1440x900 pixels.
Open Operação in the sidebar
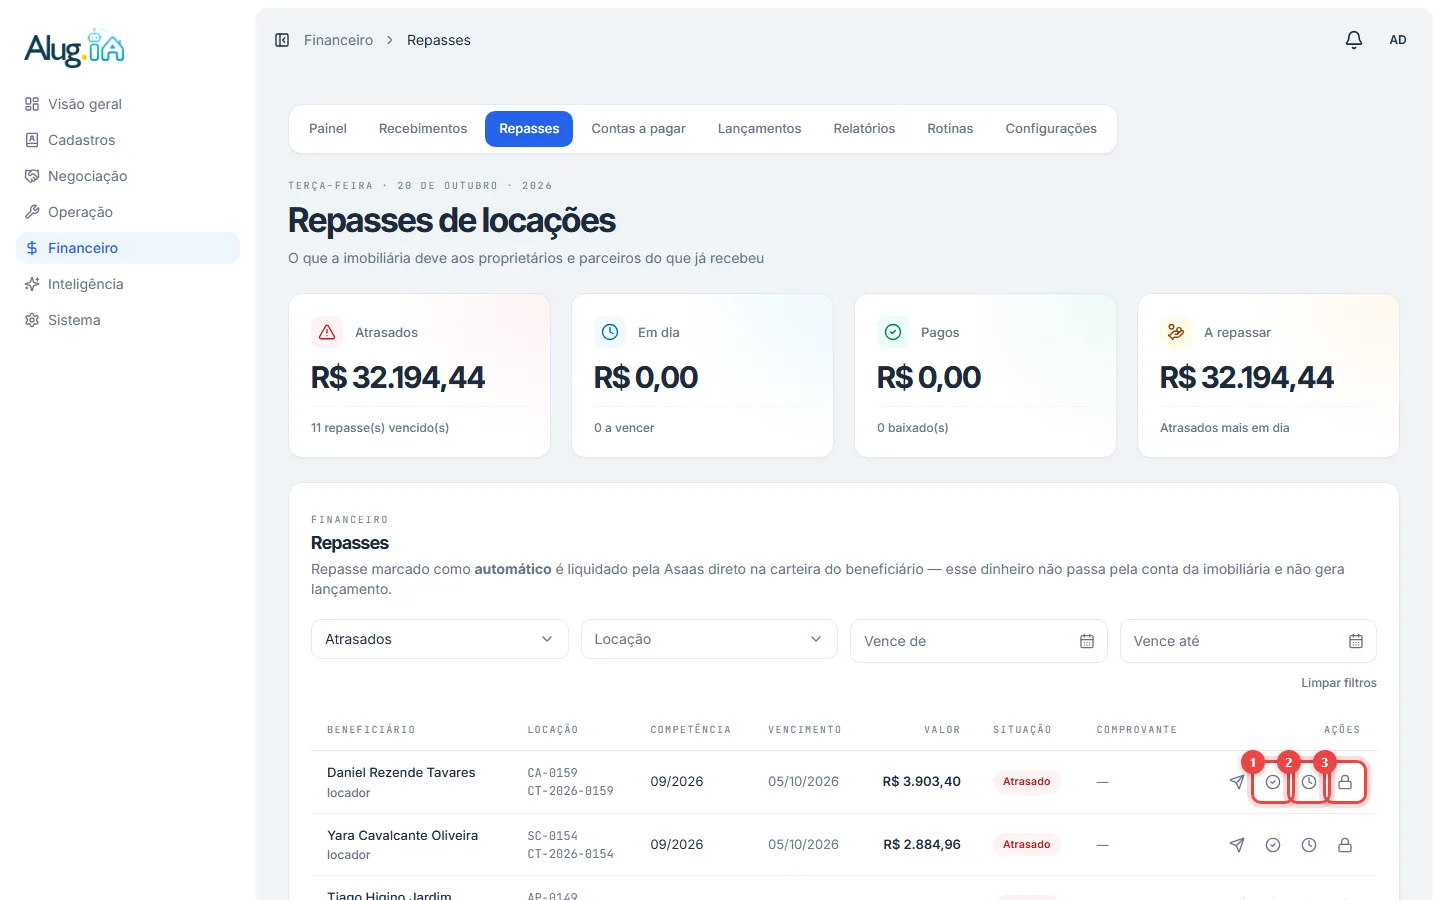pyautogui.click(x=128, y=212)
